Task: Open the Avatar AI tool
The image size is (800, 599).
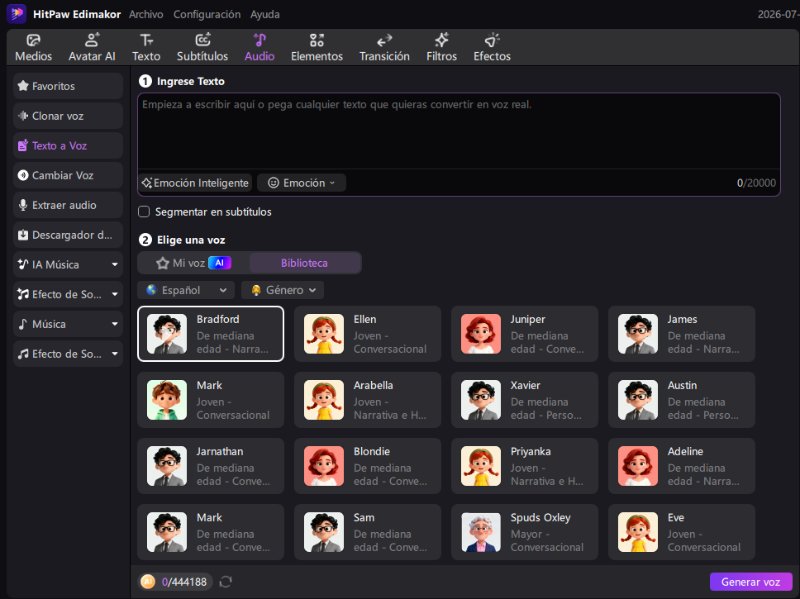Action: point(92,47)
